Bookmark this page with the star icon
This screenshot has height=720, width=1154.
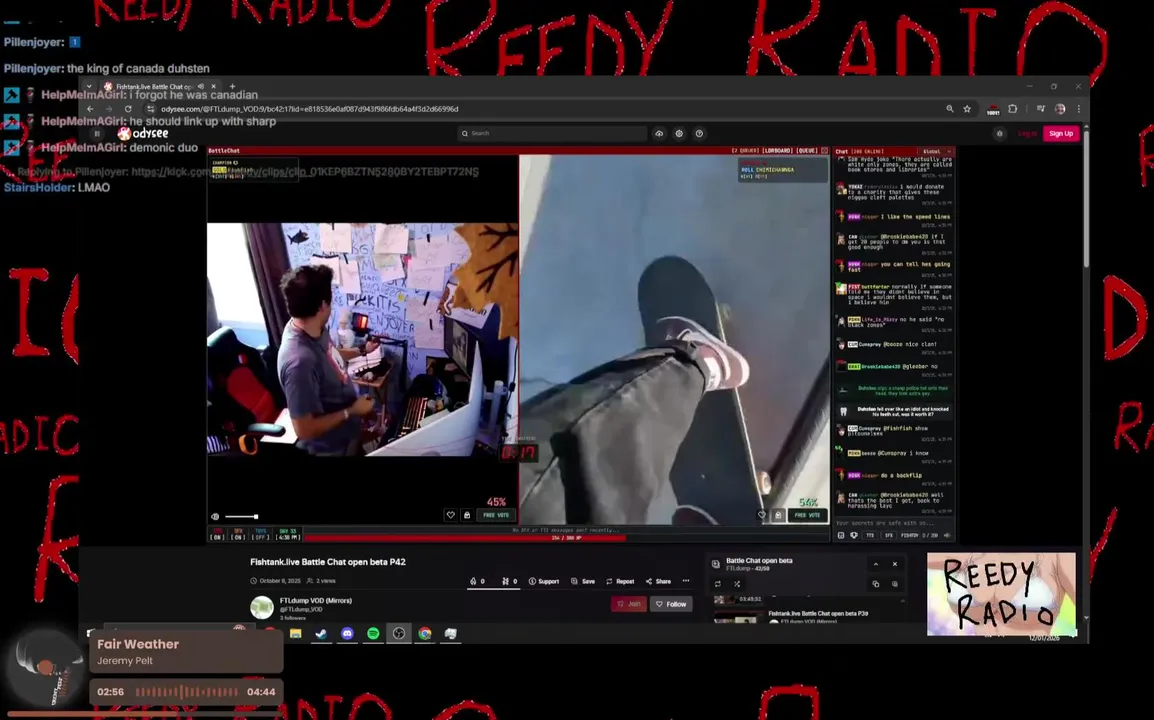(967, 109)
